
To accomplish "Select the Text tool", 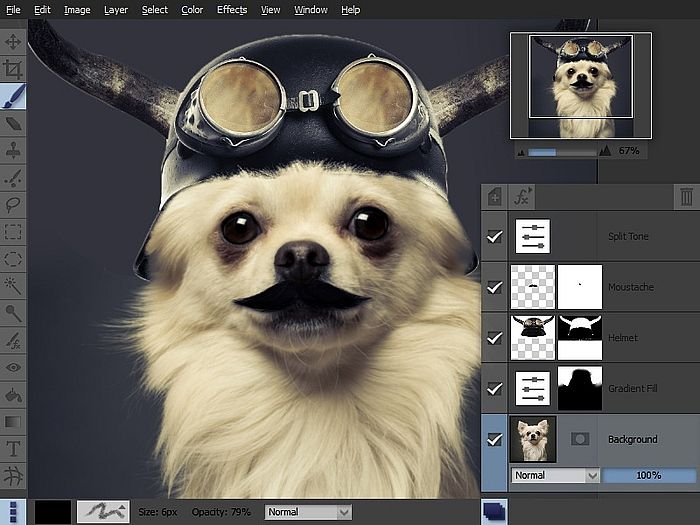I will (x=13, y=448).
